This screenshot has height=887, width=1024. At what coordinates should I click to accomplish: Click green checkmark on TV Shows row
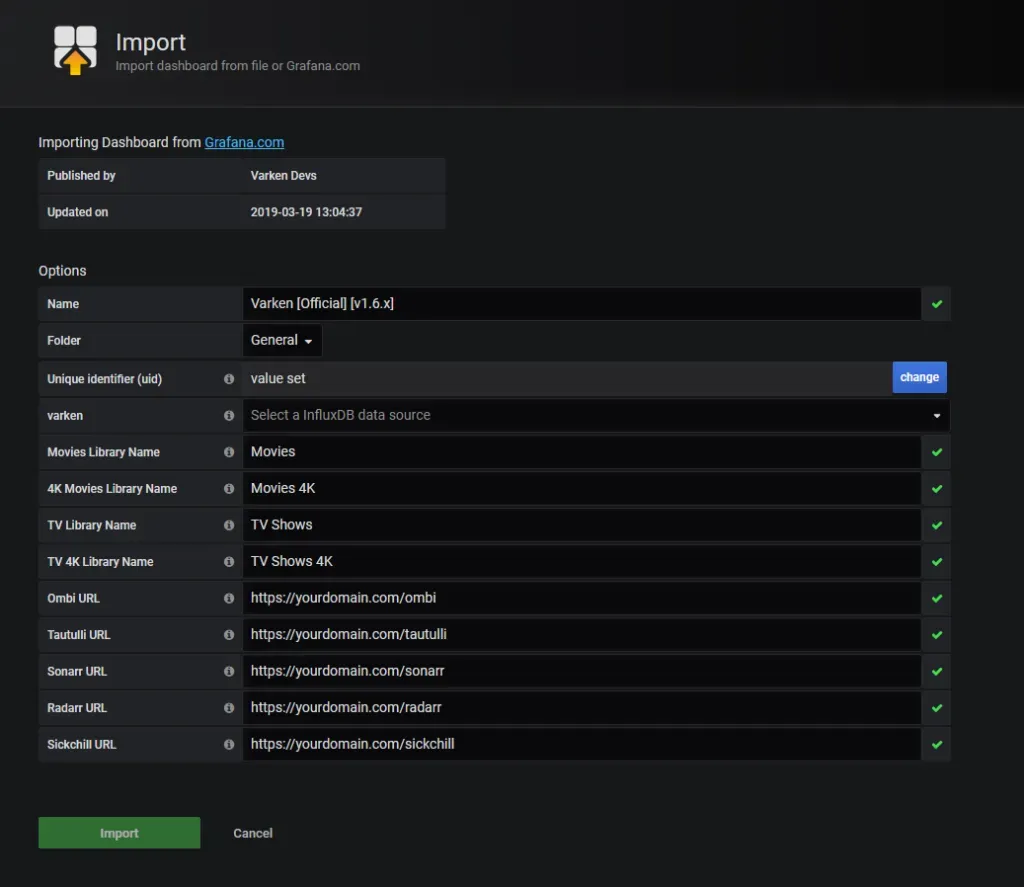[x=936, y=525]
